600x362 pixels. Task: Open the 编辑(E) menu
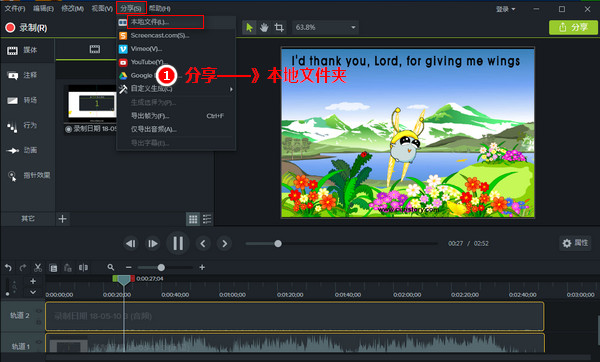[43, 8]
